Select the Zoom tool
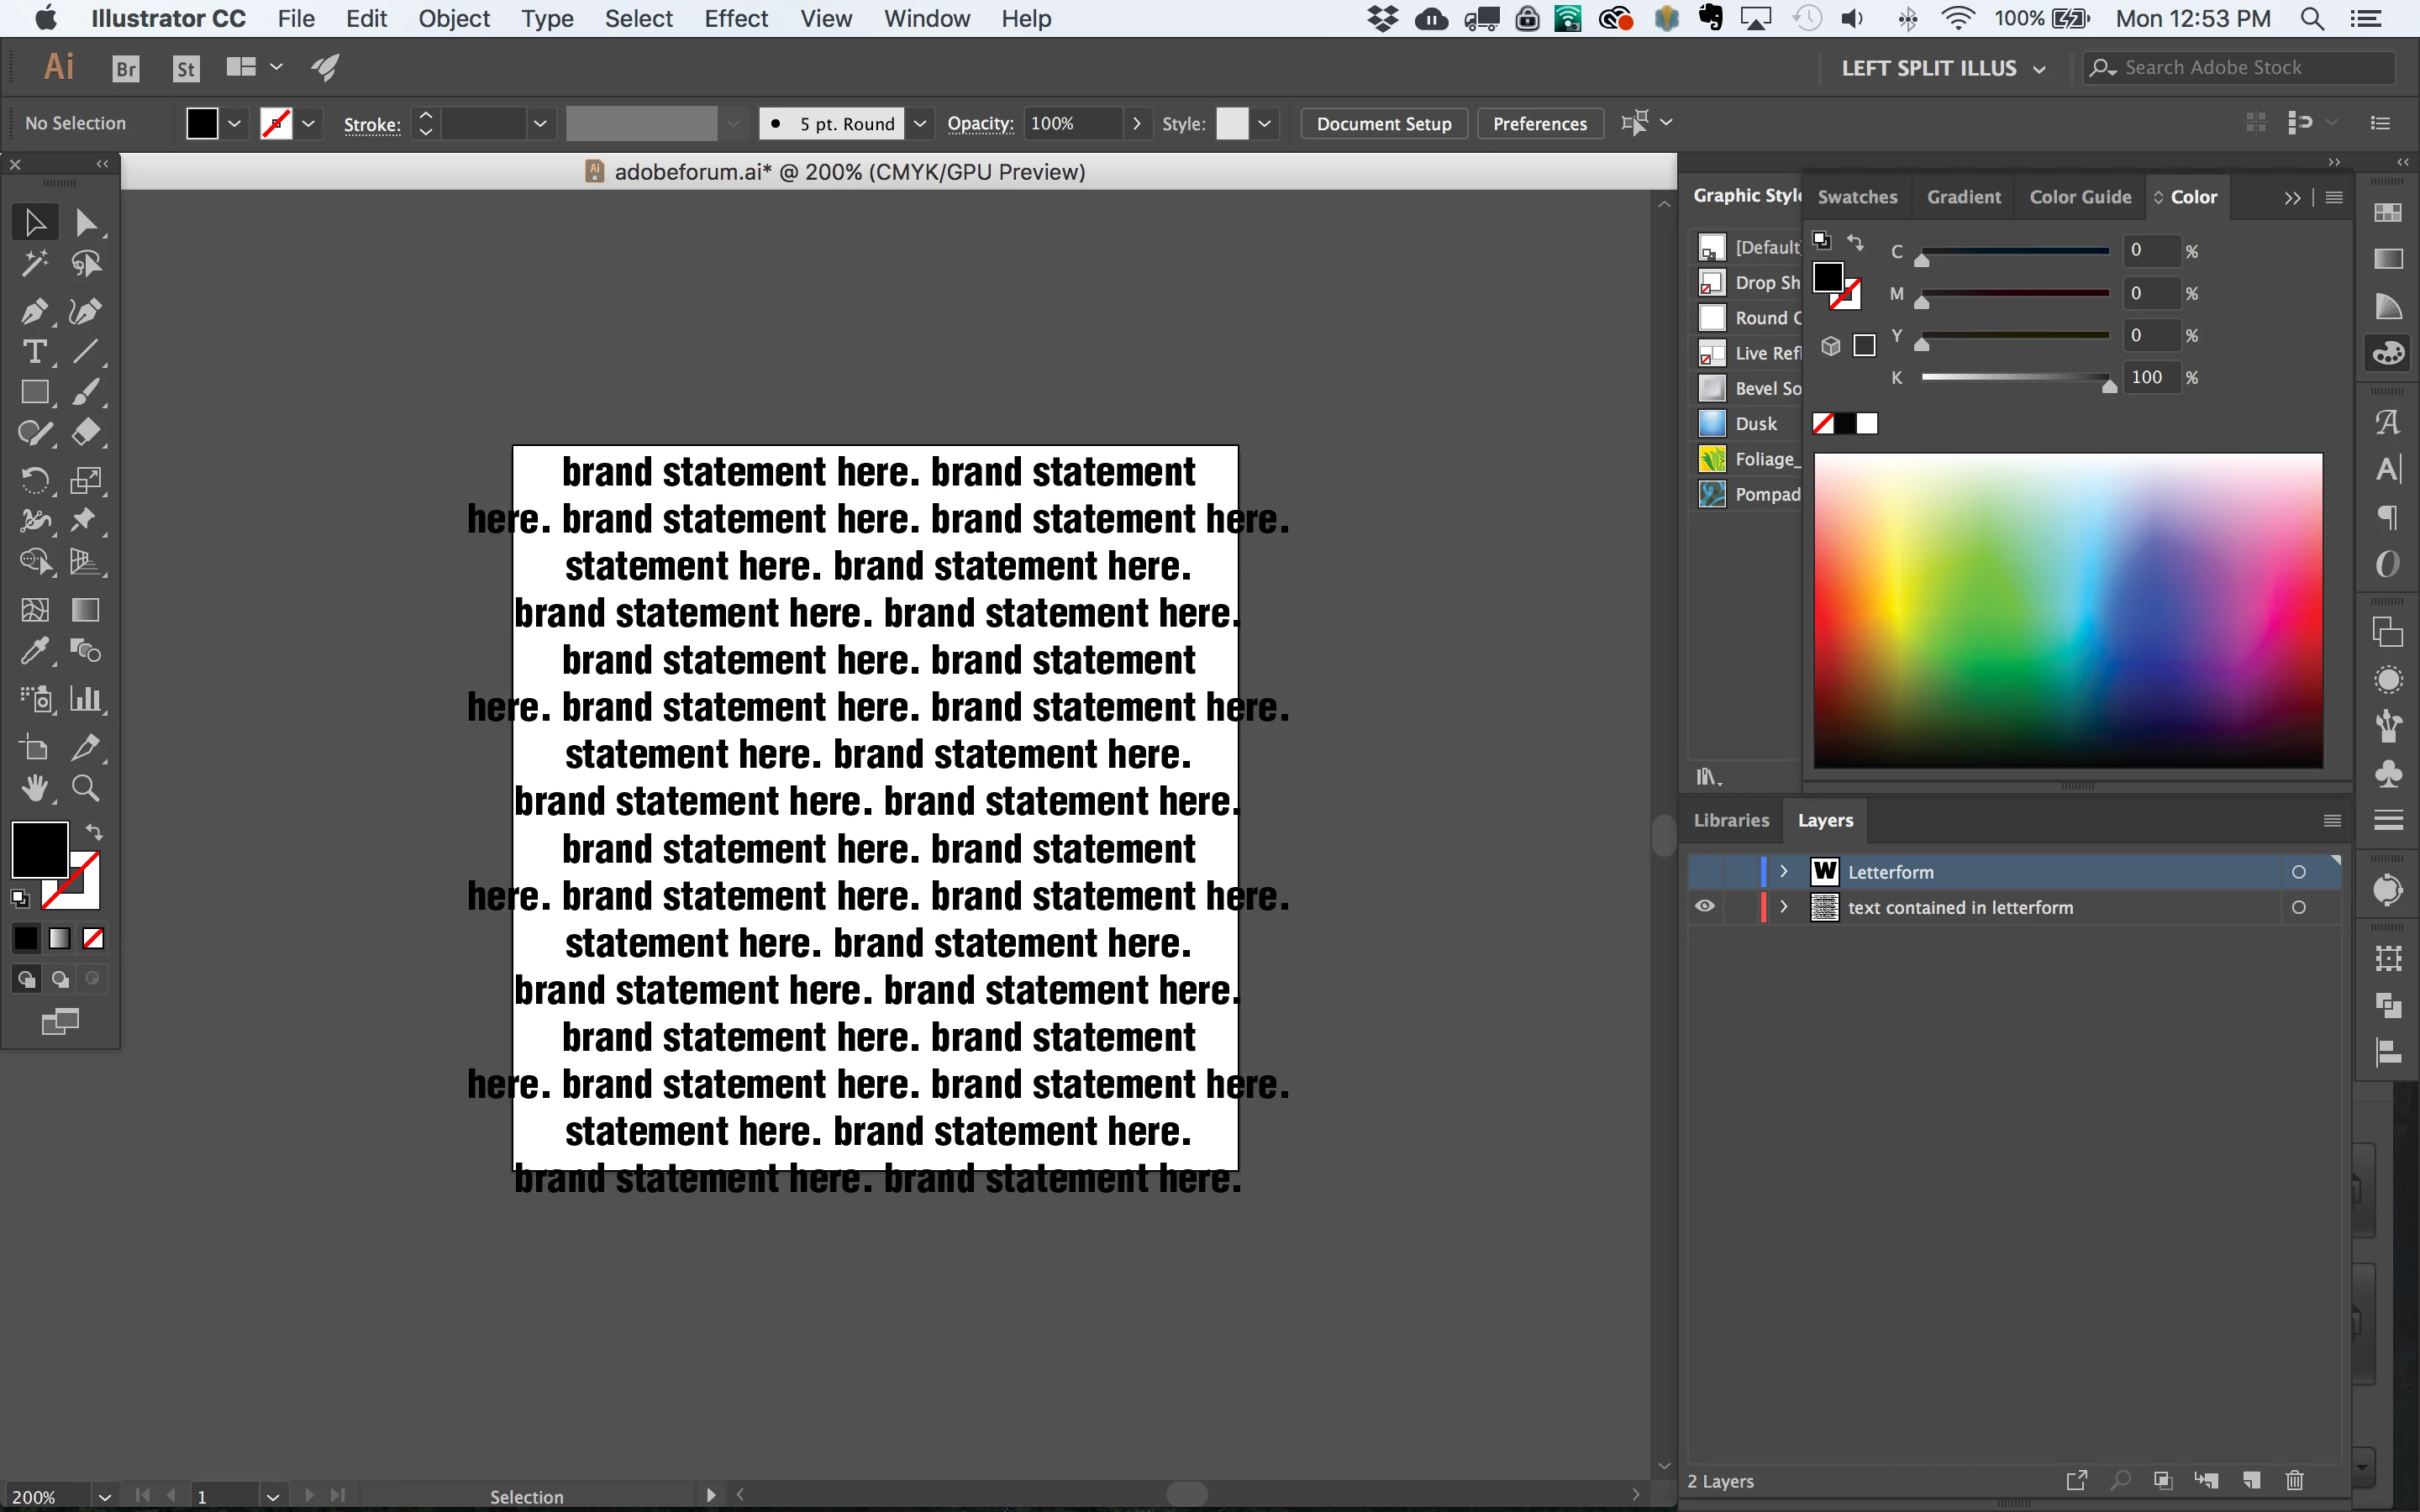The width and height of the screenshot is (2420, 1512). pyautogui.click(x=86, y=789)
